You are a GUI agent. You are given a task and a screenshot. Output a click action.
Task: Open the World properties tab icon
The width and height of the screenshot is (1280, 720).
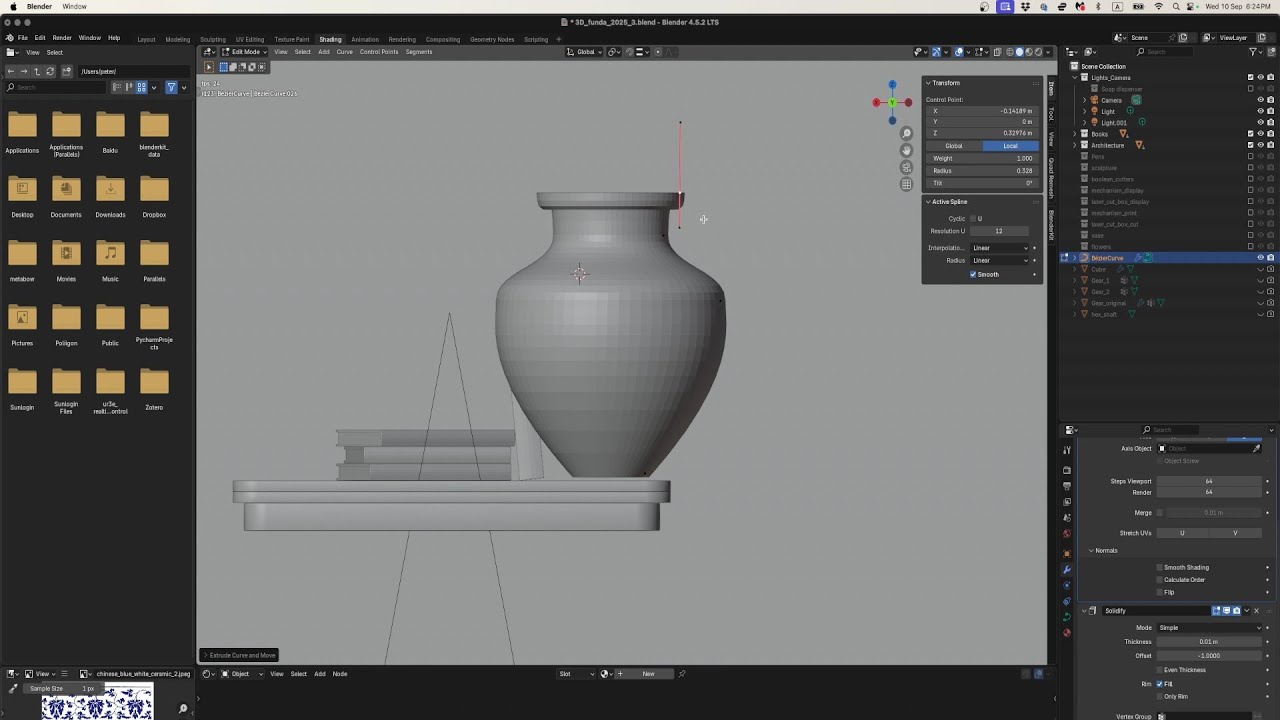(x=1067, y=534)
